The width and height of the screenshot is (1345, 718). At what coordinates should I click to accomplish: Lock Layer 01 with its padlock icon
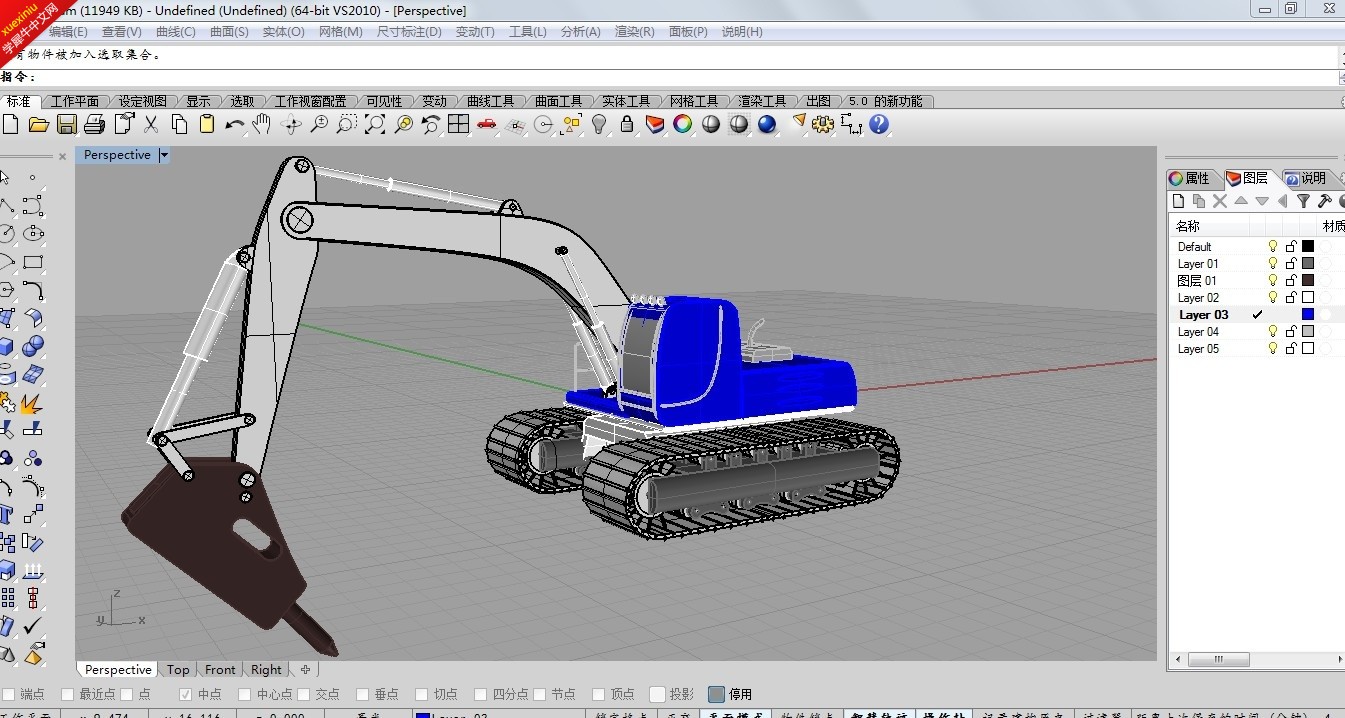pyautogui.click(x=1291, y=263)
